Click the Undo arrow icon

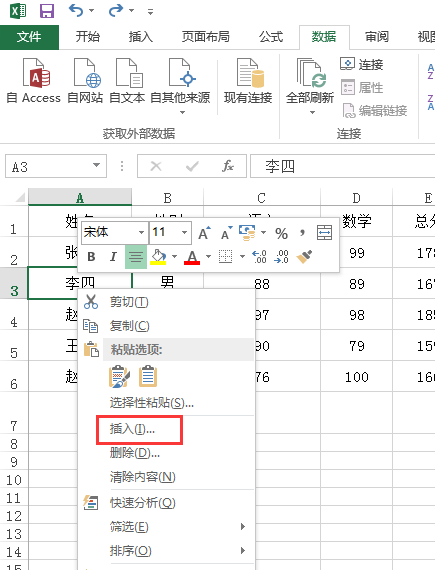tap(76, 11)
